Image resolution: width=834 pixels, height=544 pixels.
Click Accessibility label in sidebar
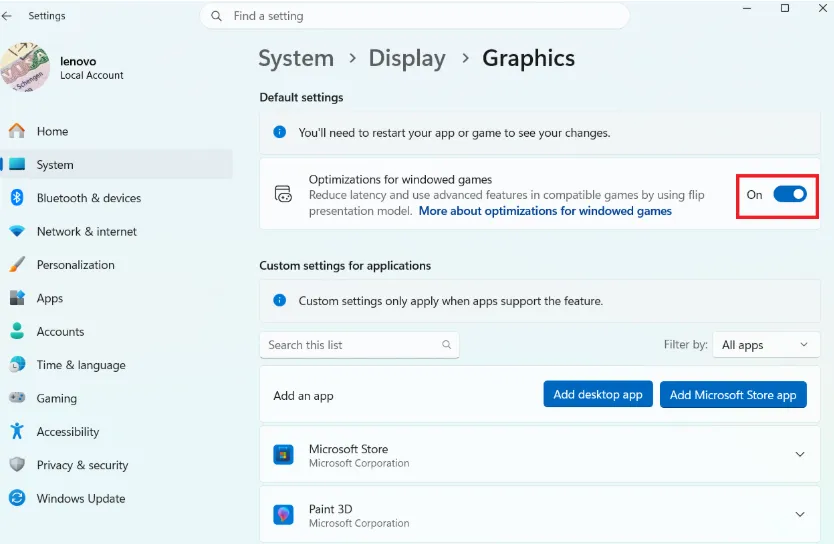point(68,431)
